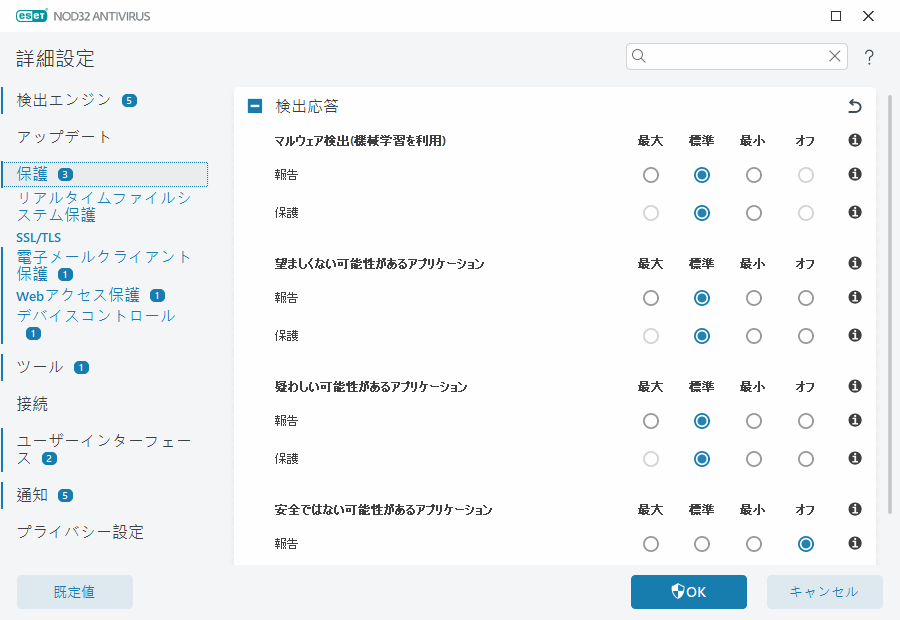Turn 疑わしい可能性があるアプリケーション 保護 to オフ
The height and width of the screenshot is (620, 900).
tap(805, 459)
